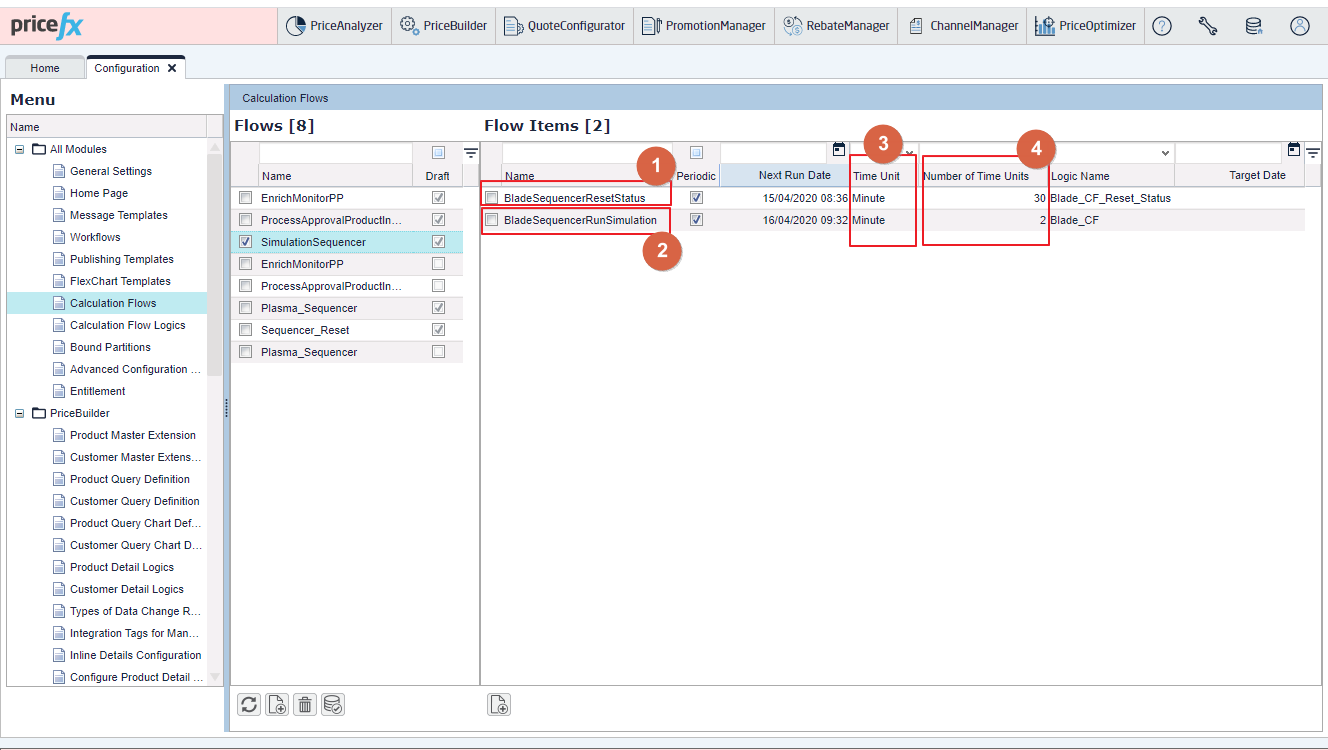
Task: Open the PriceAnalyzer module menu
Action: point(334,27)
